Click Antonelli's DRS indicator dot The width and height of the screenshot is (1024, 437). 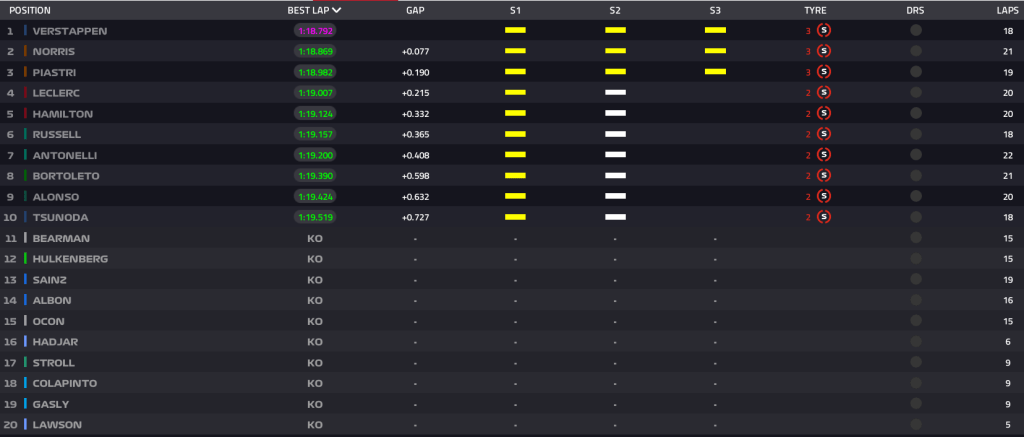pos(916,155)
